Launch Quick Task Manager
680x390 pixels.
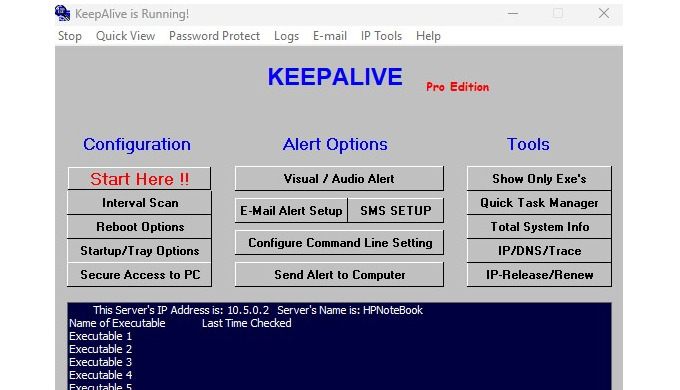539,203
